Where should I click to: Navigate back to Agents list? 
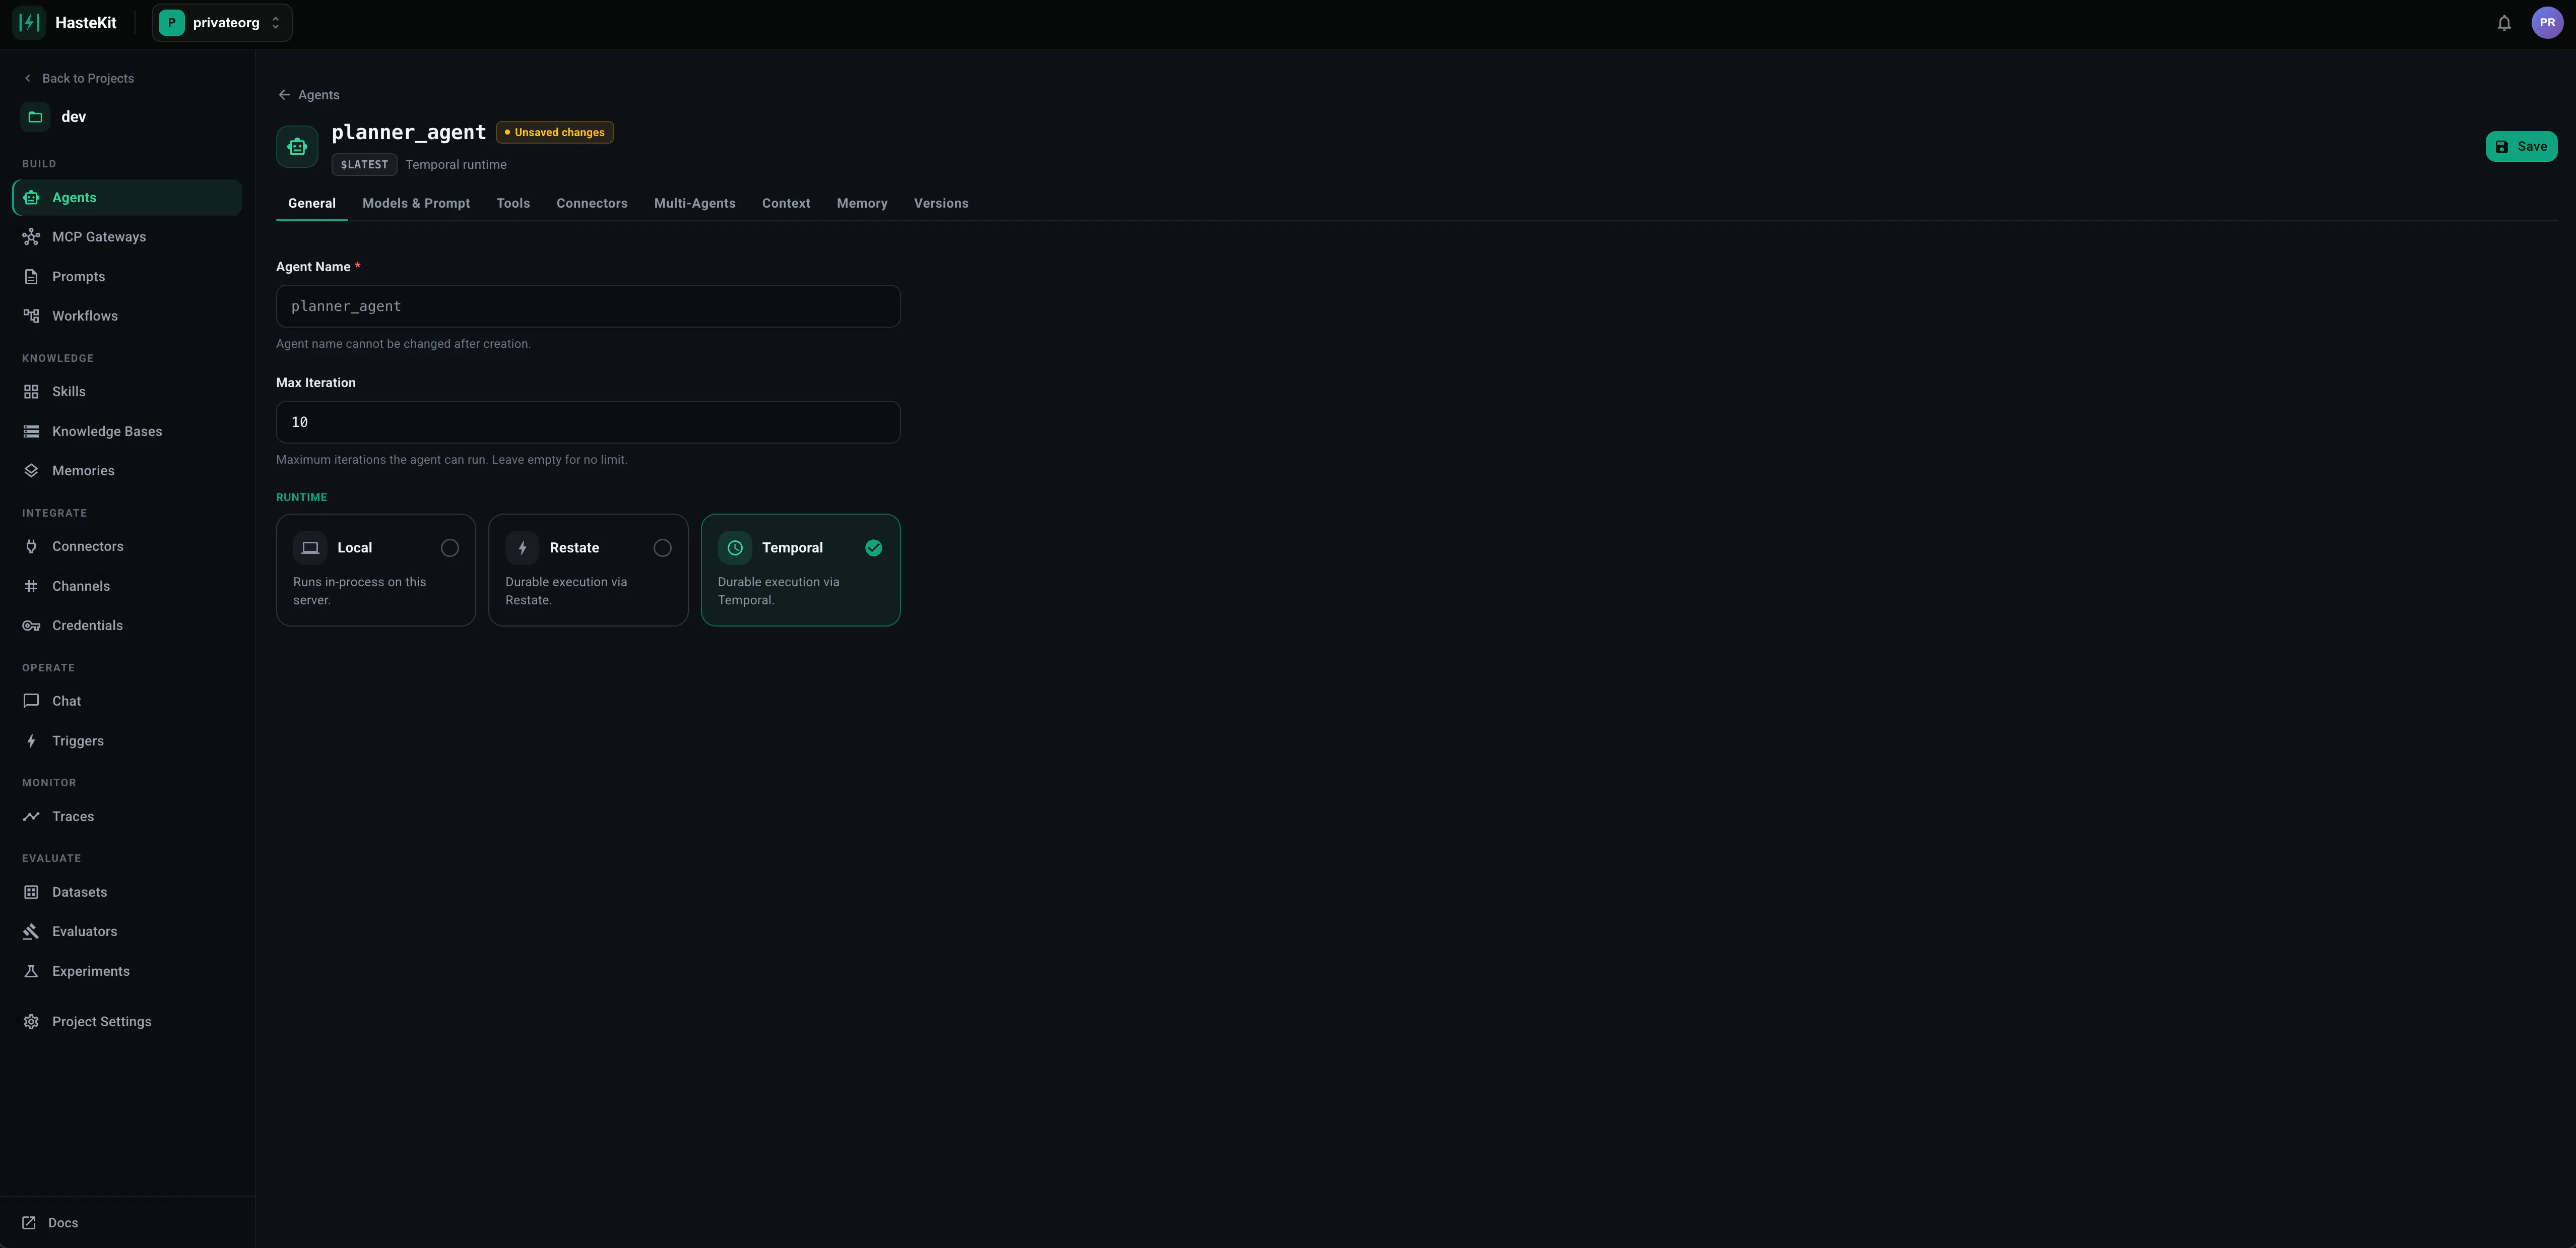point(309,95)
